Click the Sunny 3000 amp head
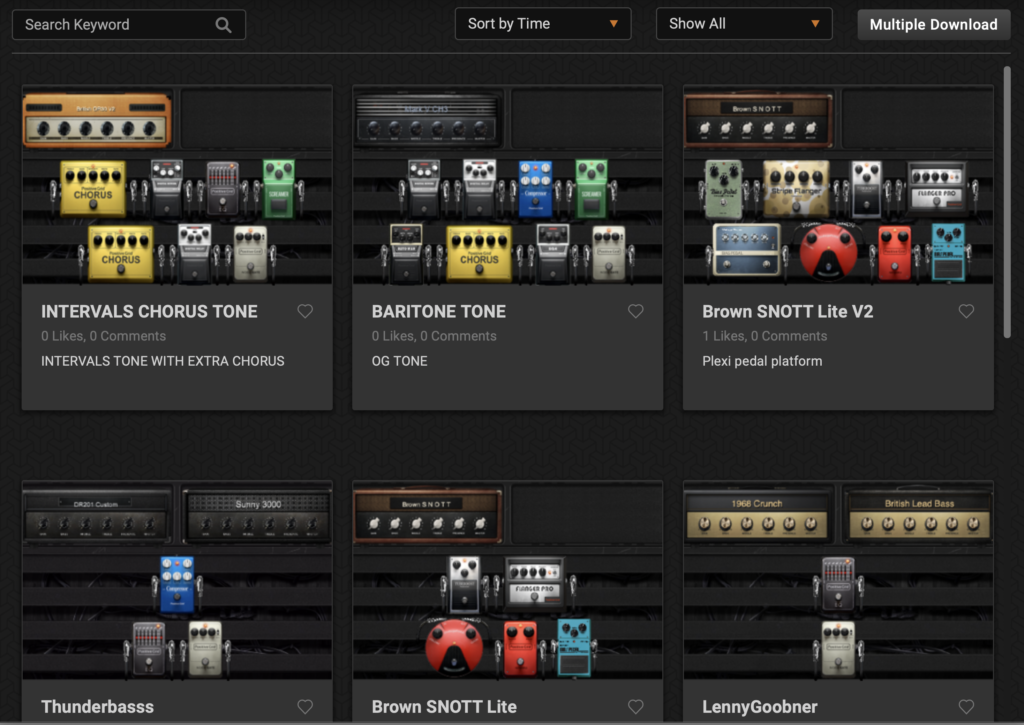This screenshot has height=725, width=1024. point(258,517)
